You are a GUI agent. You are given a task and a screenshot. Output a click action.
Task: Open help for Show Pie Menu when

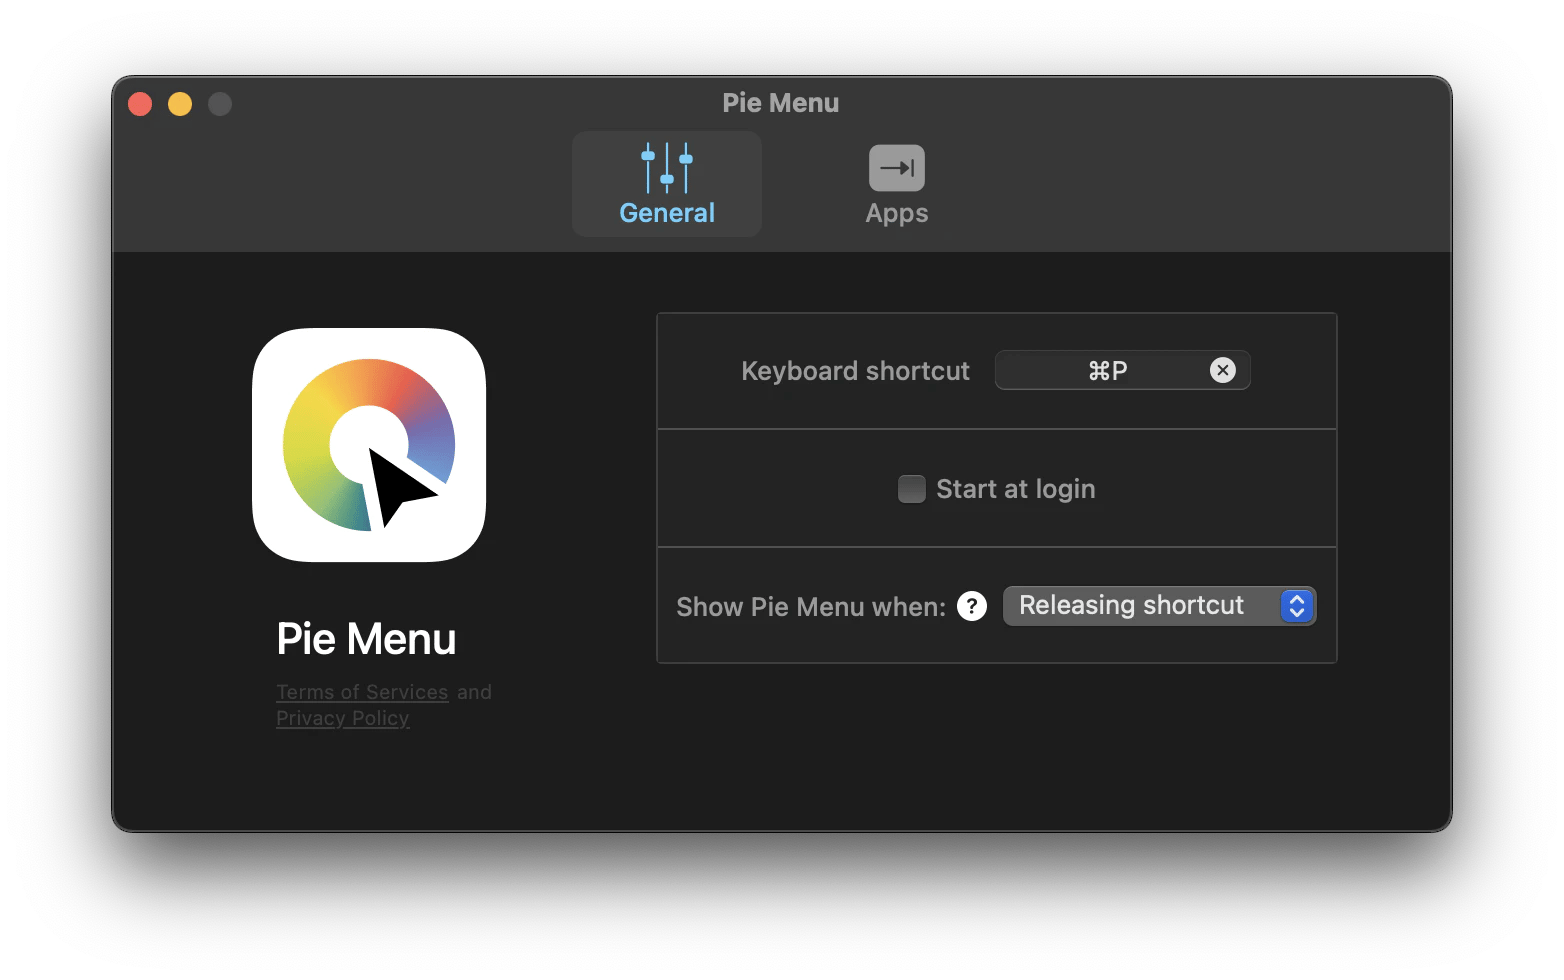(971, 606)
